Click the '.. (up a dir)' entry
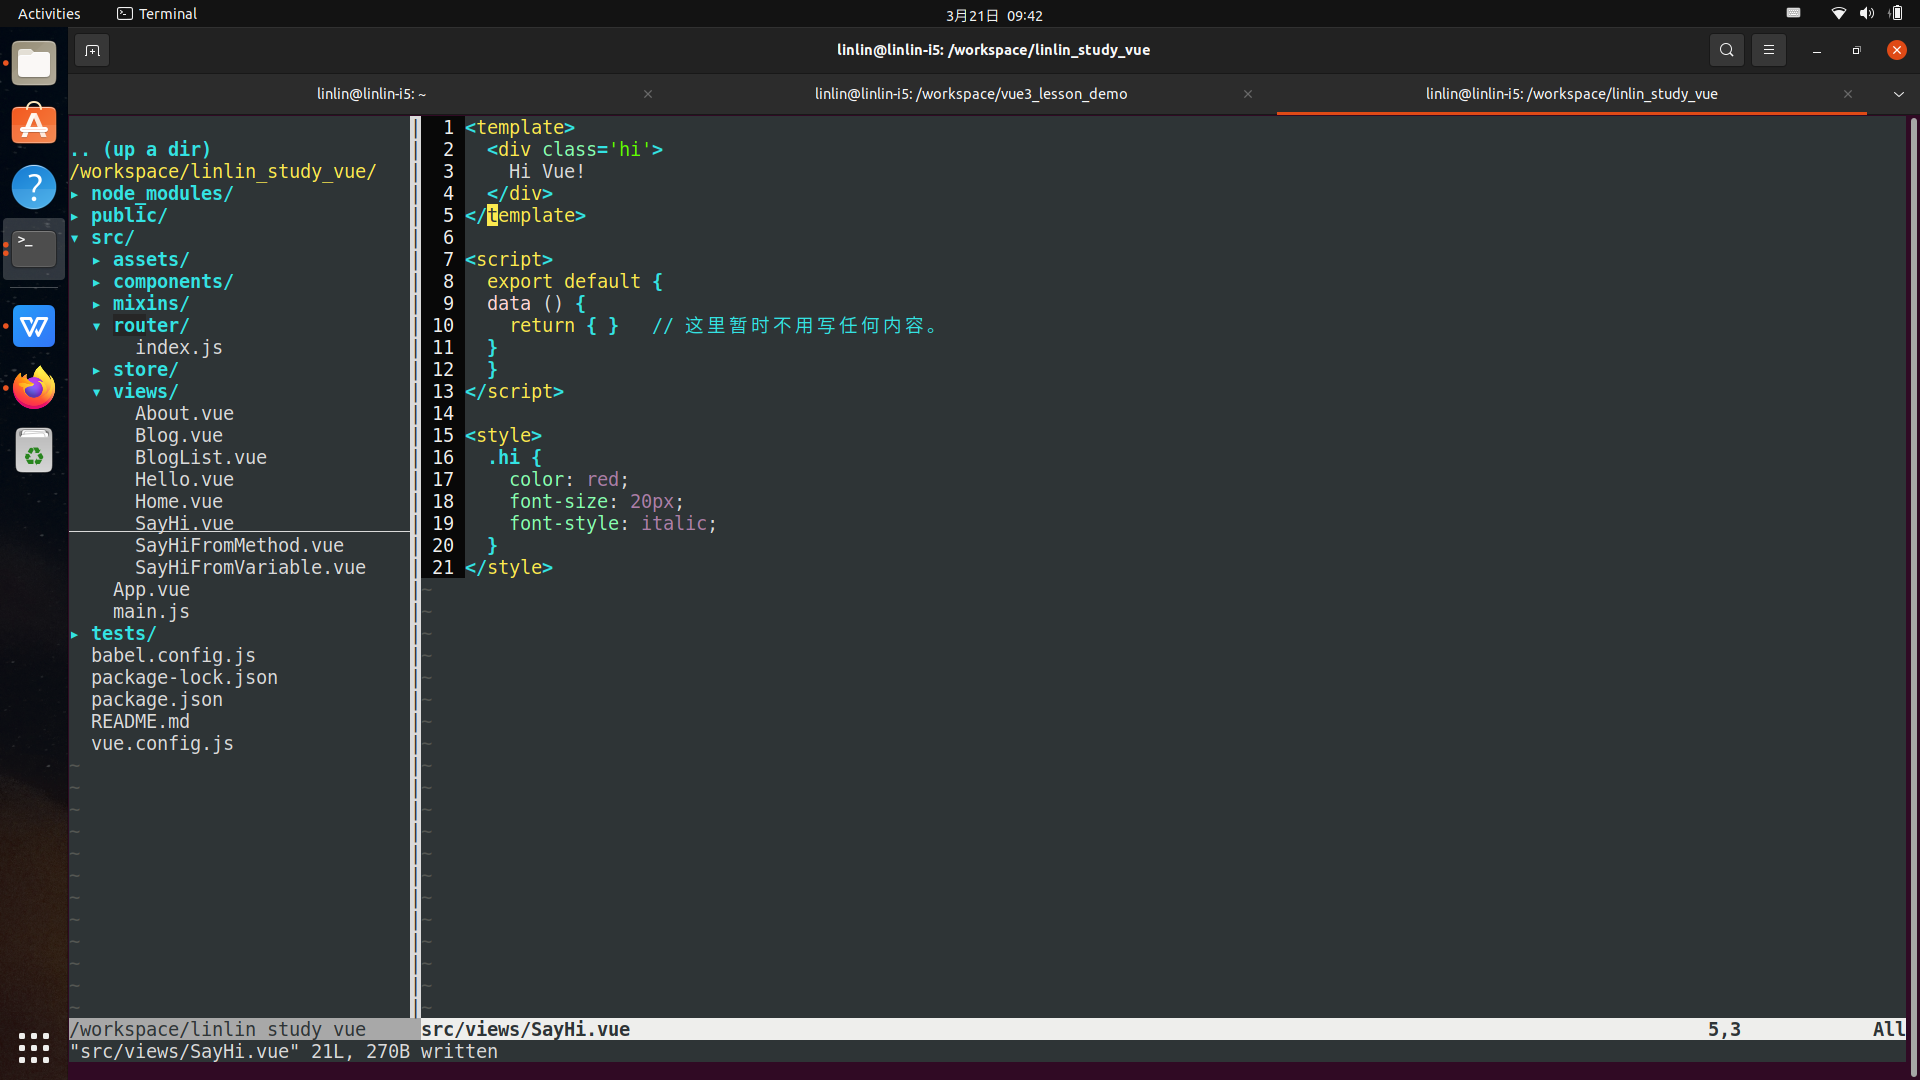This screenshot has width=1920, height=1080. (x=141, y=150)
